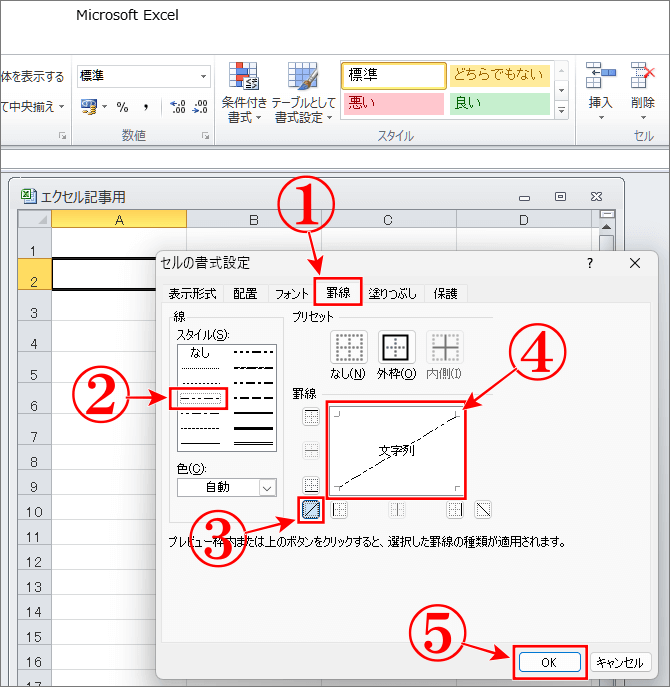Open the 挿入 dropdown arrow

pyautogui.click(x=601, y=118)
